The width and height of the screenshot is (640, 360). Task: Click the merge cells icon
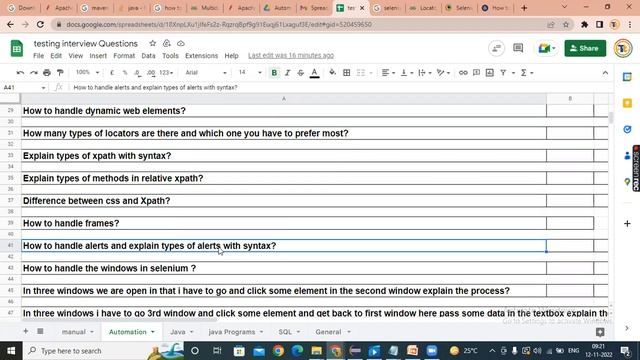(361, 73)
